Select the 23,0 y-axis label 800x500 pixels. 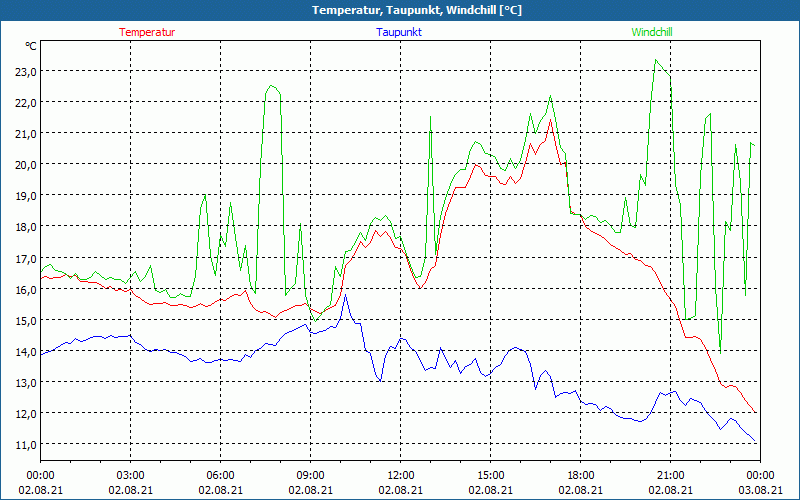(x=24, y=72)
